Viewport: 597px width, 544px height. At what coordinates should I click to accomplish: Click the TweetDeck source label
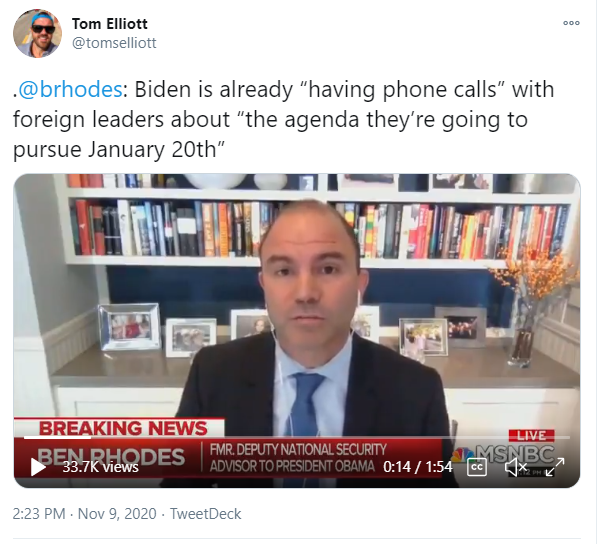(205, 514)
